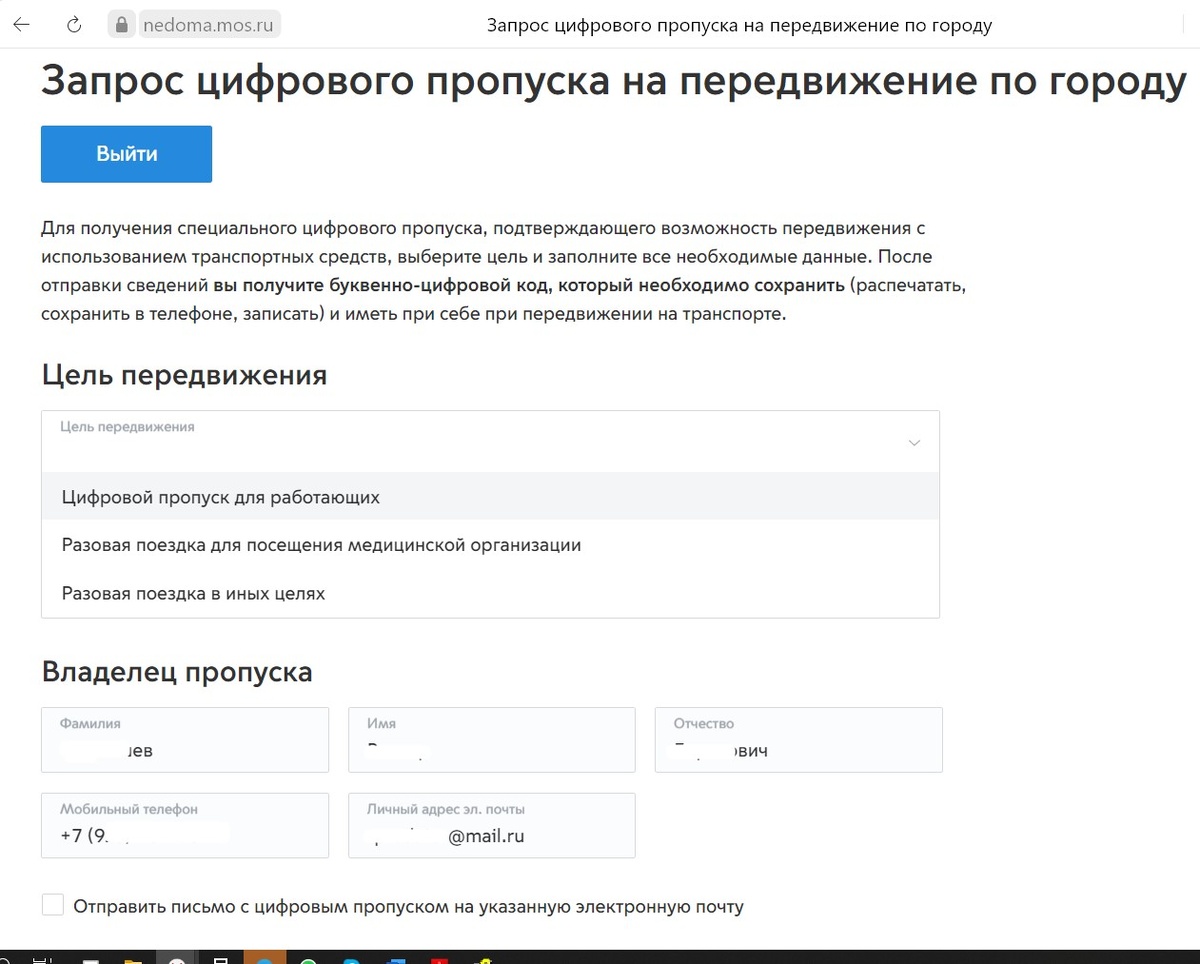Open Telegram from the taskbar
This screenshot has width=1200, height=964.
(x=351, y=958)
